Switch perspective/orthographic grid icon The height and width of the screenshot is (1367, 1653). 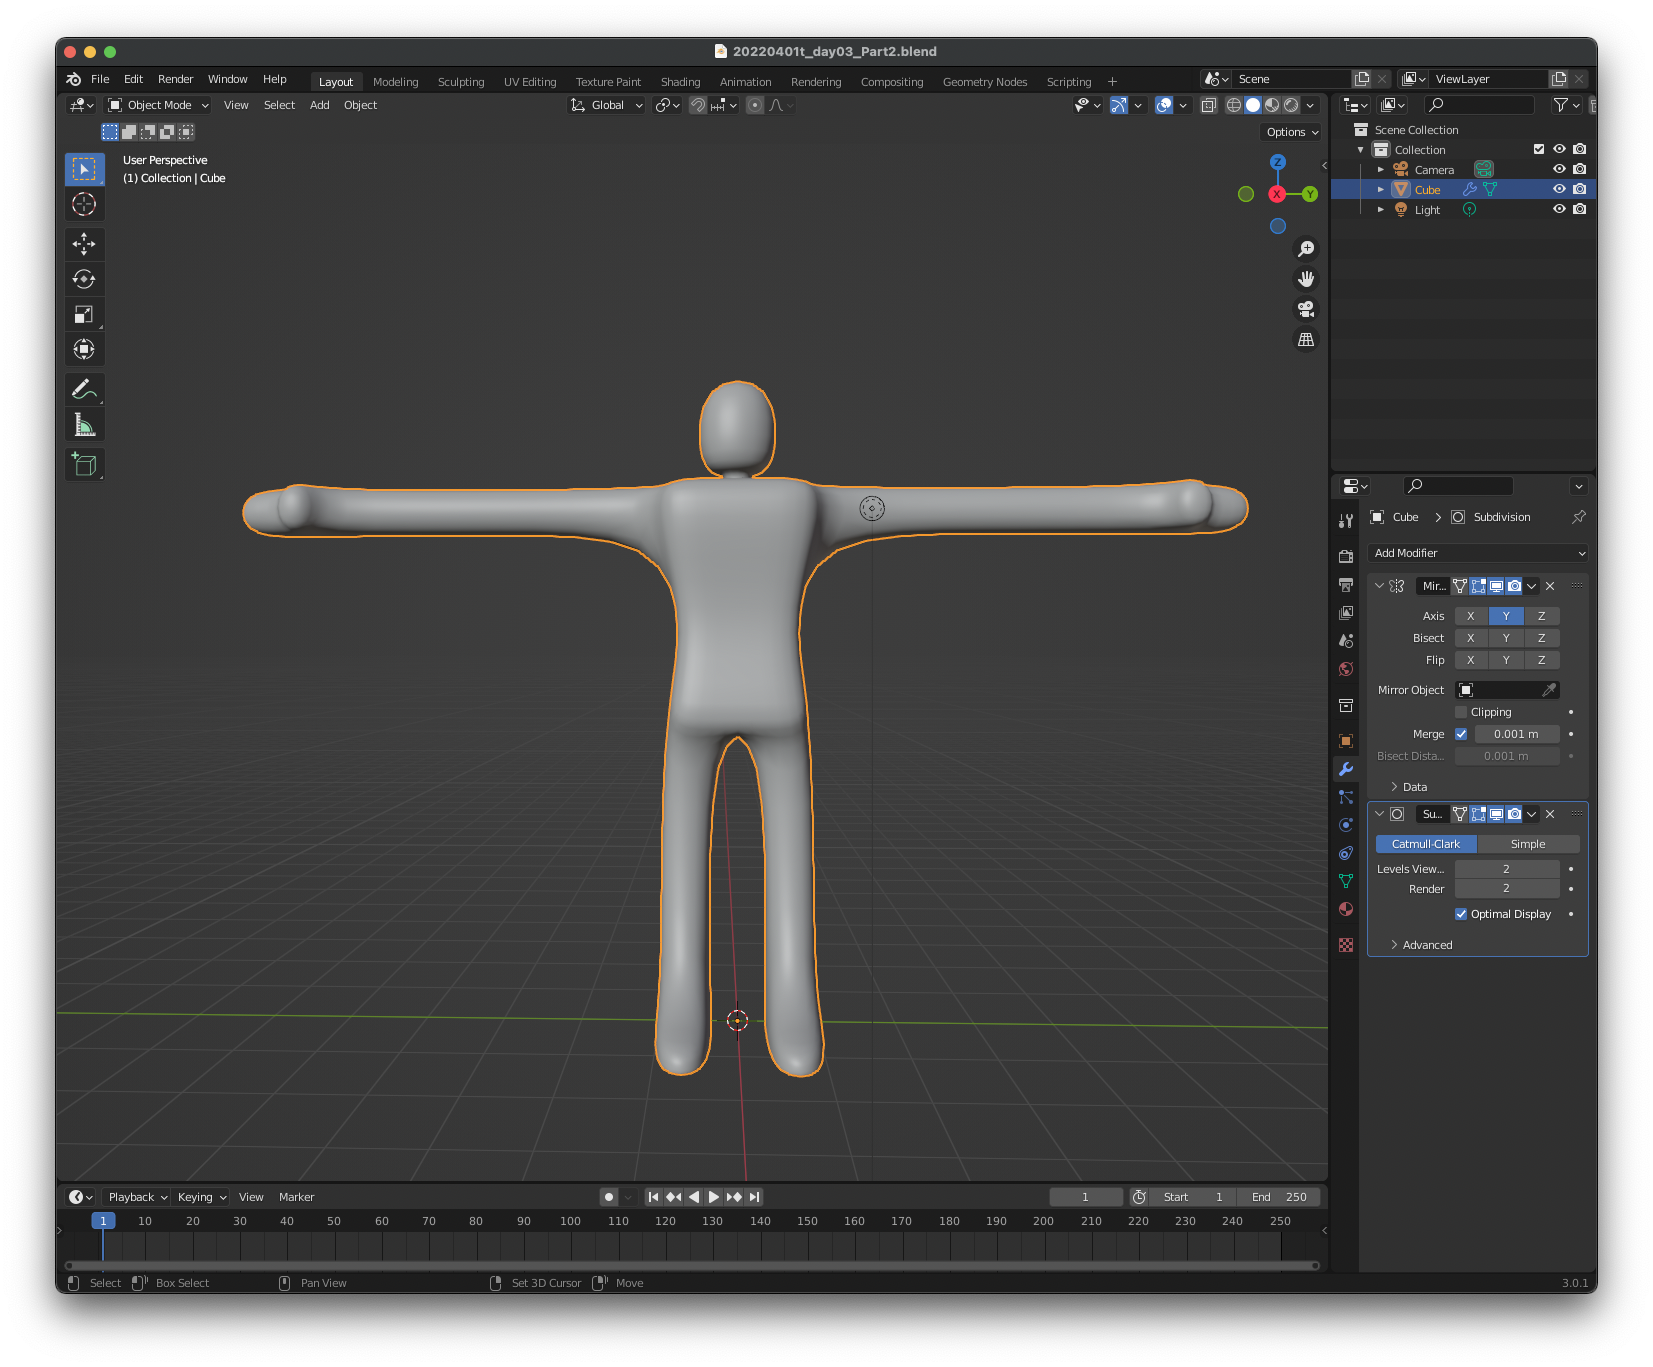click(1306, 340)
